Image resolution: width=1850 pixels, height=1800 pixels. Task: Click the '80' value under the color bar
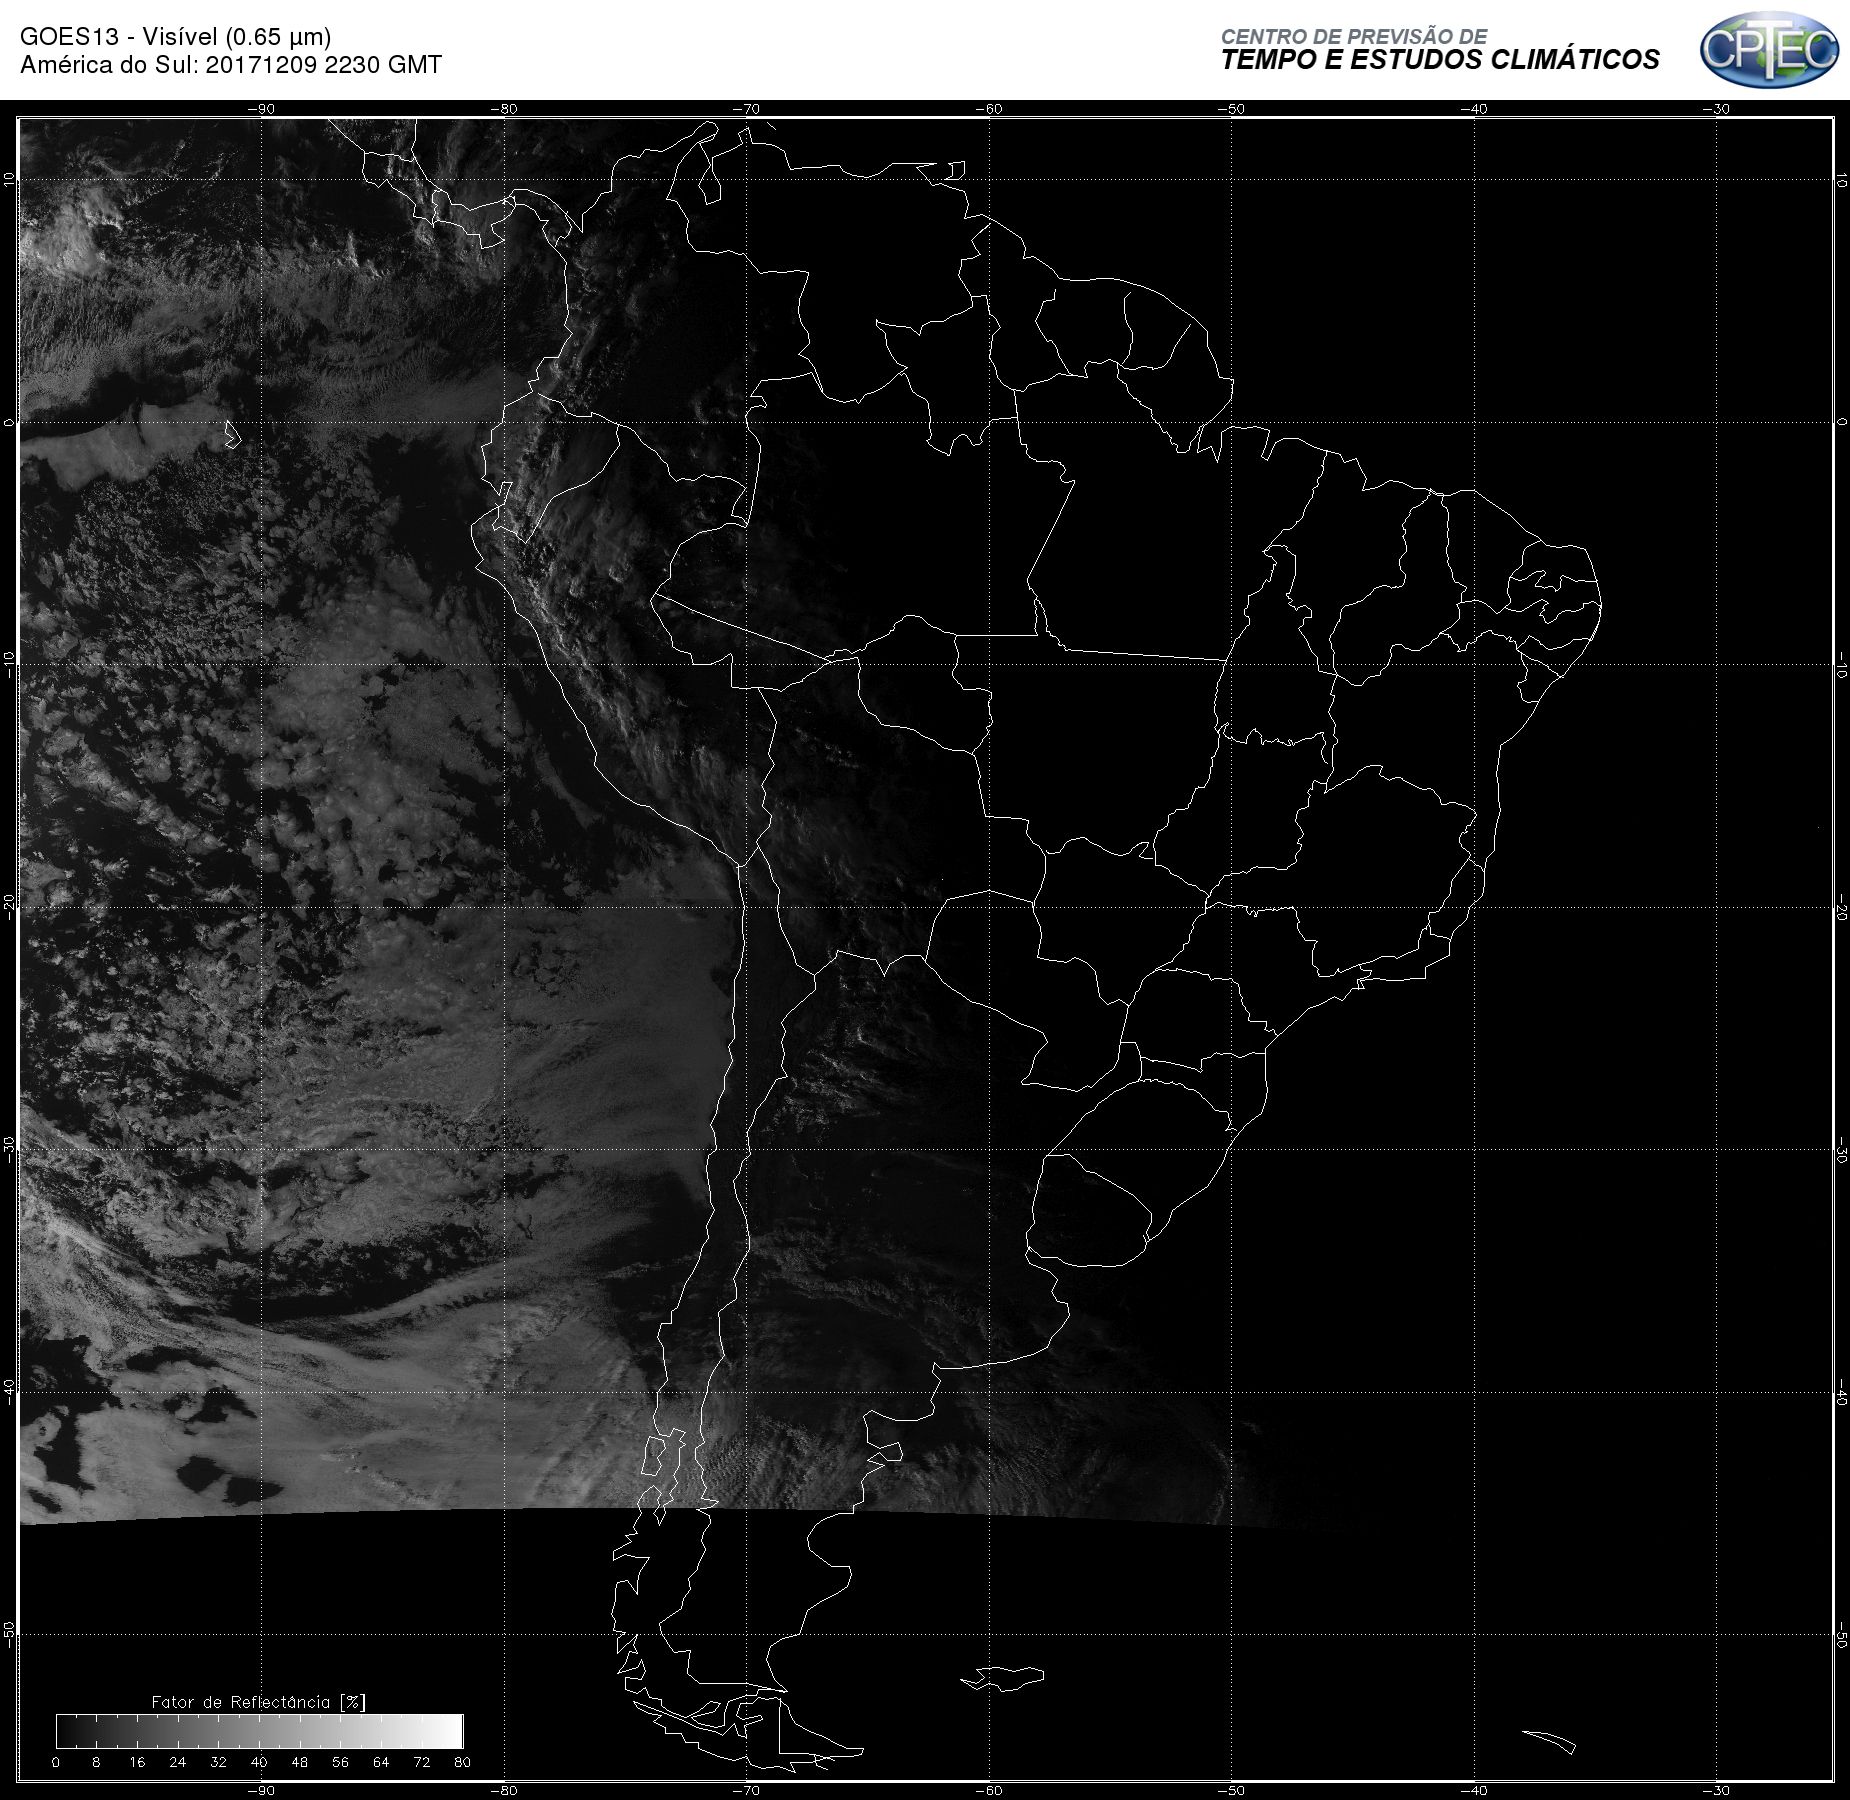(x=462, y=1762)
